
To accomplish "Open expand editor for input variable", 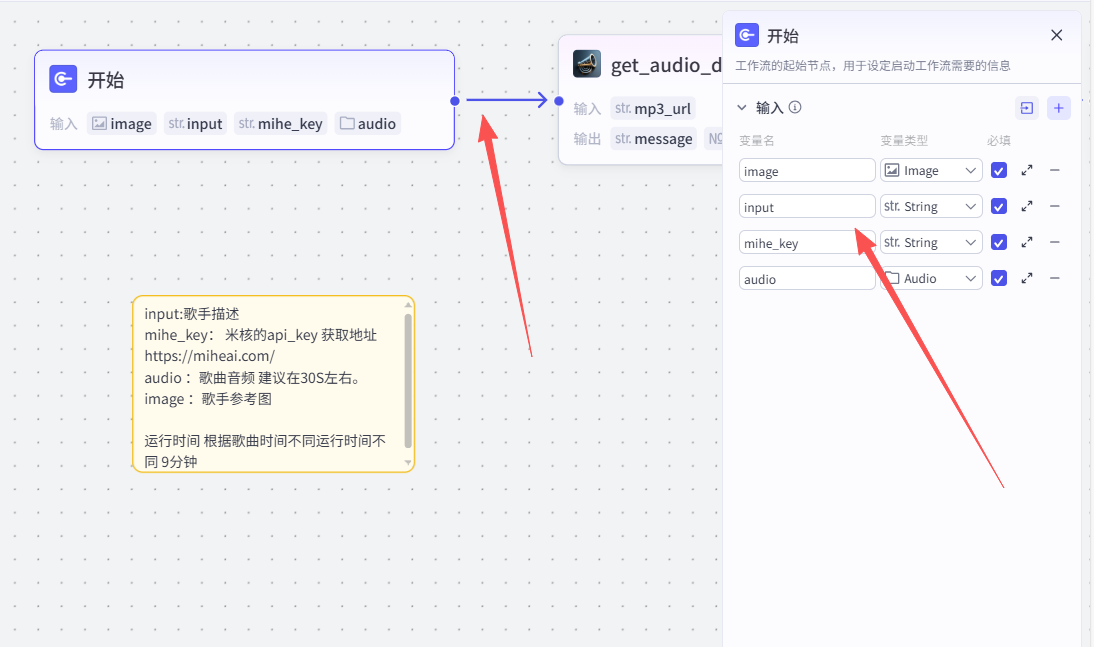I will tap(1027, 206).
